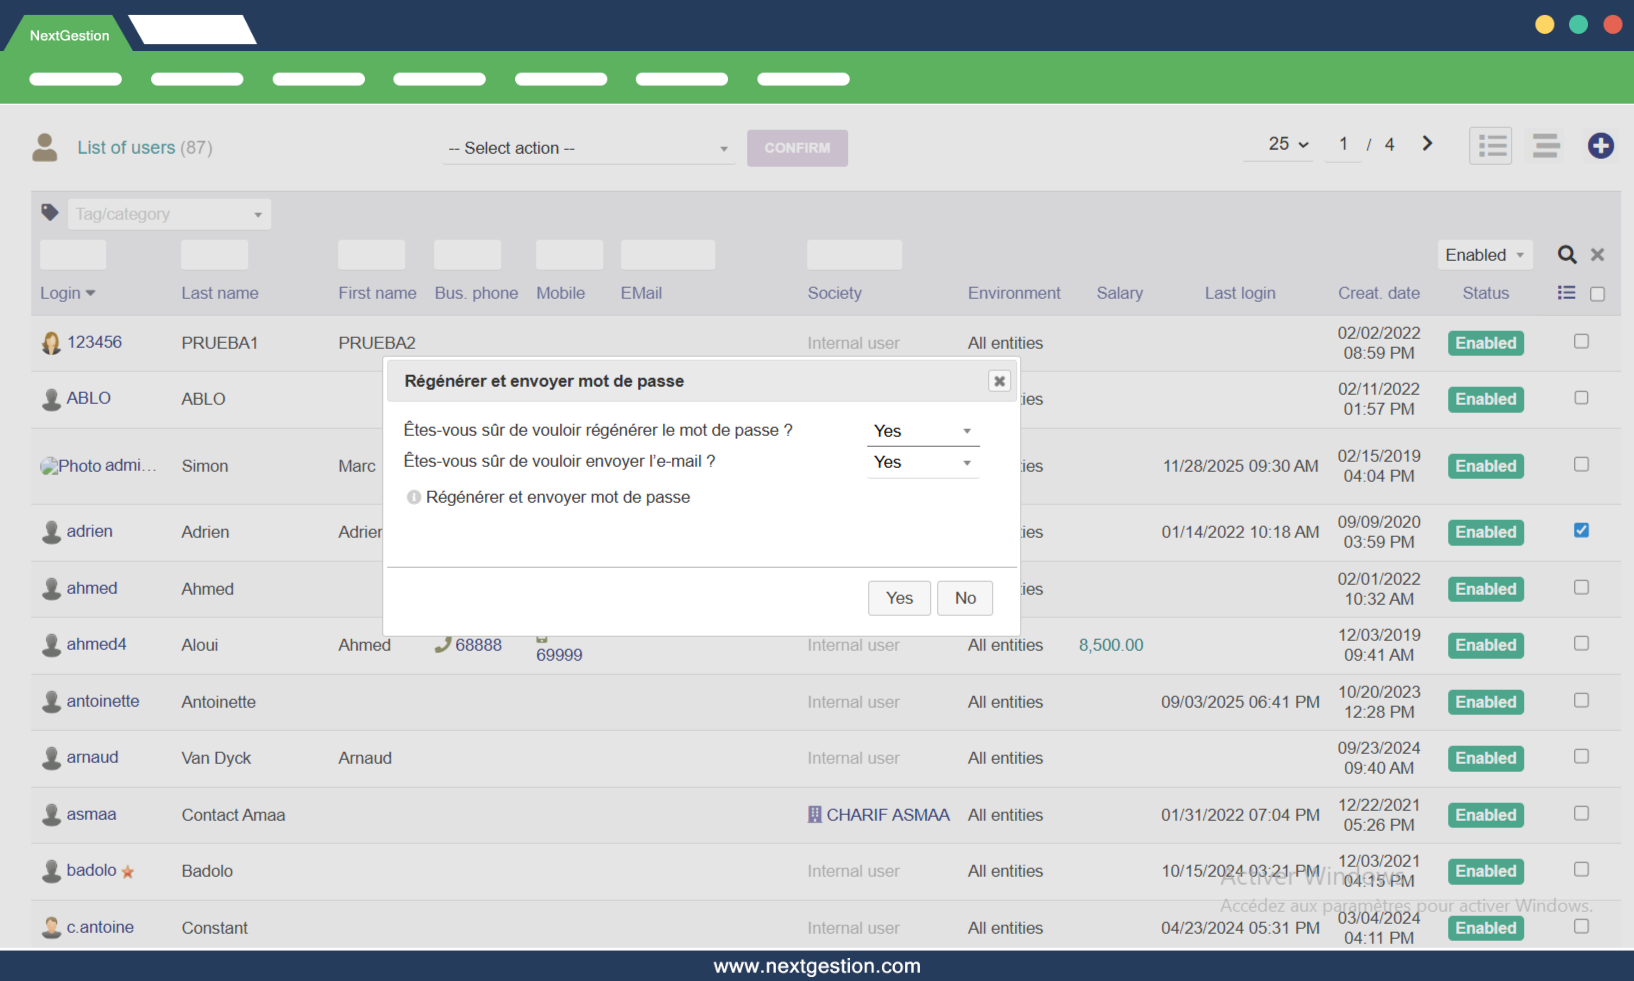The image size is (1634, 981).
Task: Click the 8,500.00 salary value
Action: (1111, 645)
